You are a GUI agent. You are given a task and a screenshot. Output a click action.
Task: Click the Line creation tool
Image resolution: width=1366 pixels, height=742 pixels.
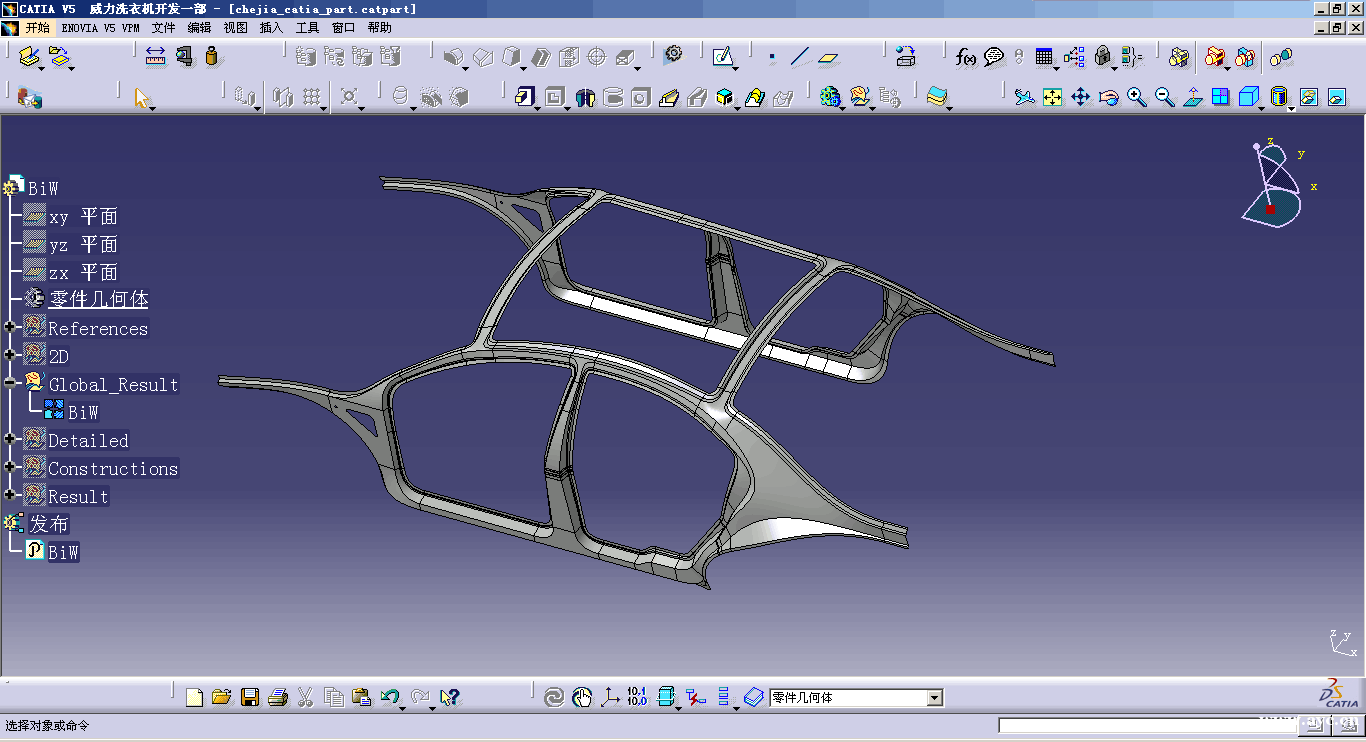point(799,57)
